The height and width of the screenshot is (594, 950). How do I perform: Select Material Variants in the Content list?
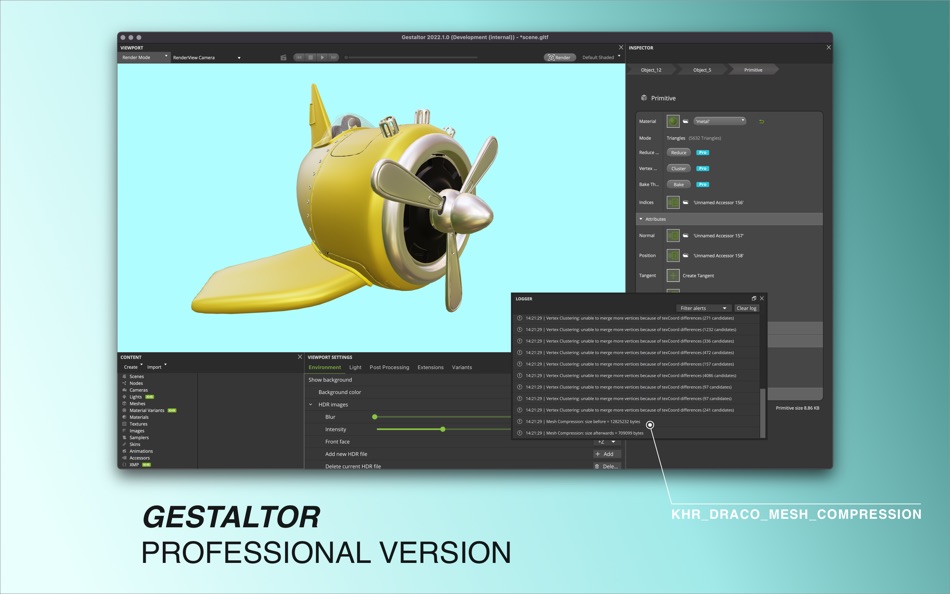(147, 410)
